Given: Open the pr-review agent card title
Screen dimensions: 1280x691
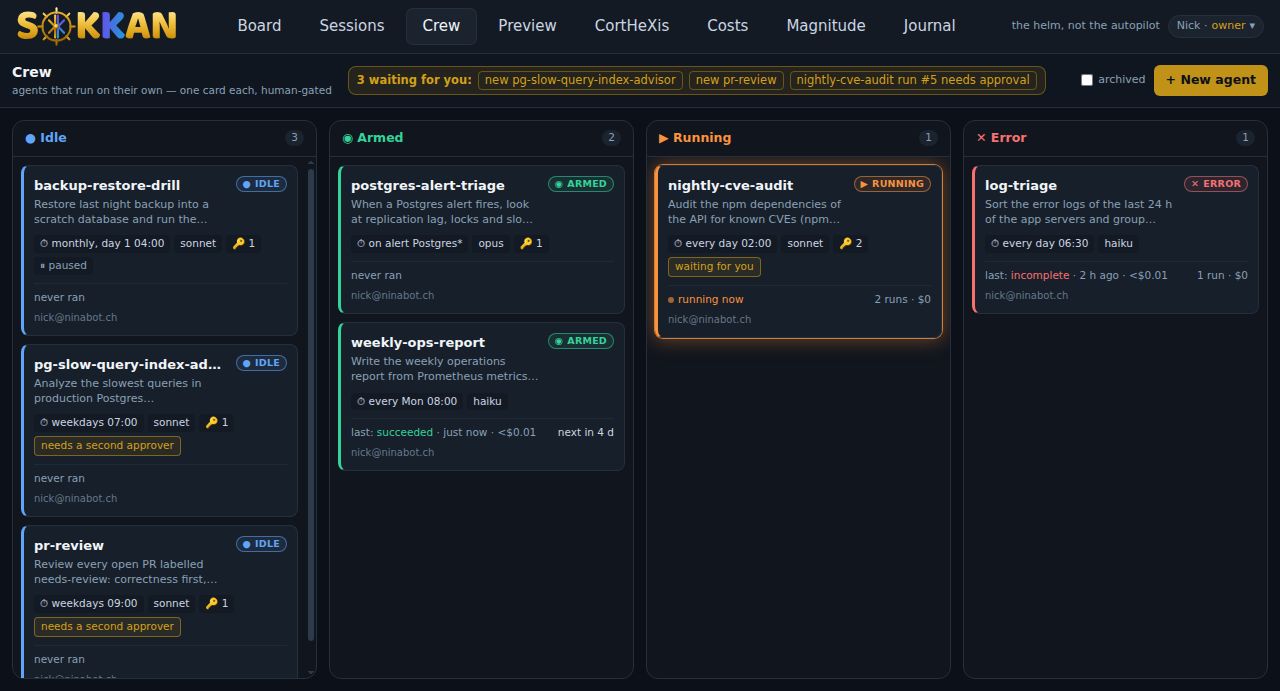Looking at the screenshot, I should tap(69, 545).
